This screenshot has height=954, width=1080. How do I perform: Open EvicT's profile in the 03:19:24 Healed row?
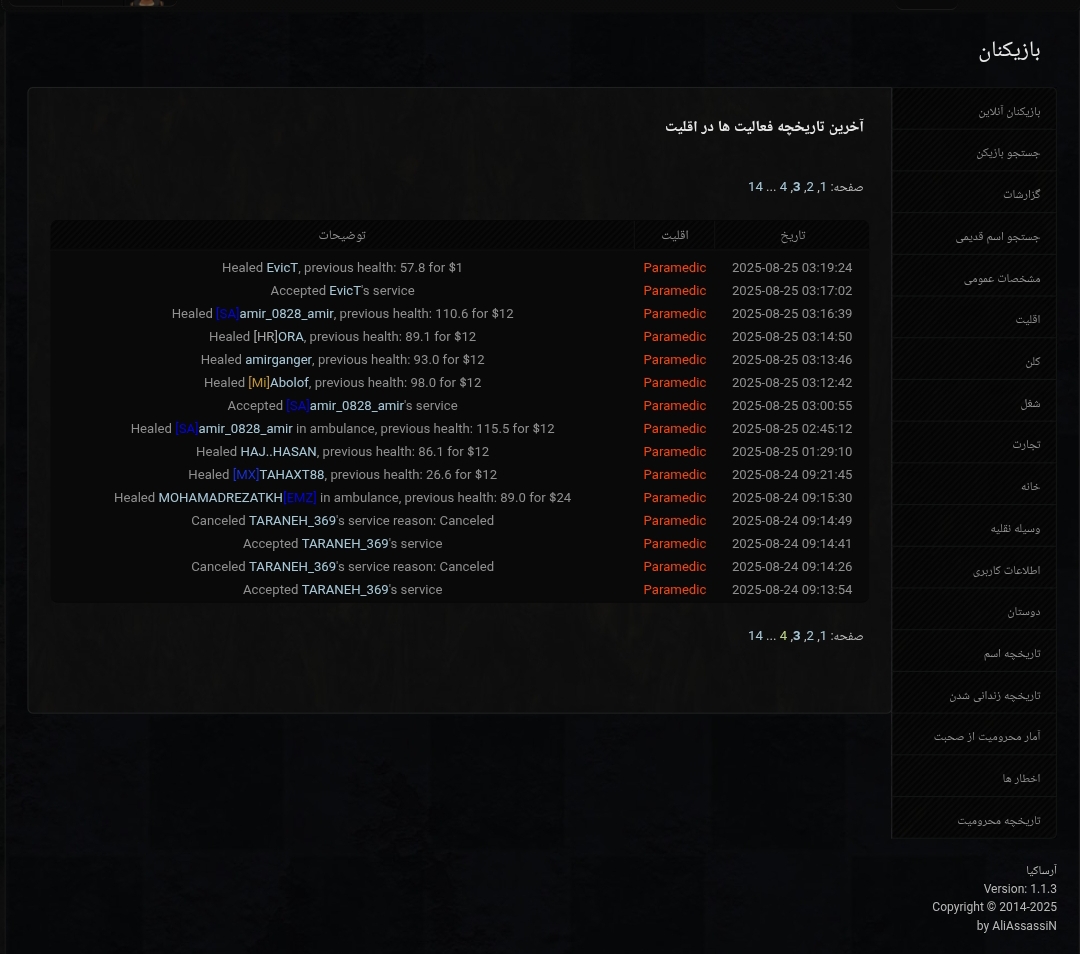tap(282, 267)
